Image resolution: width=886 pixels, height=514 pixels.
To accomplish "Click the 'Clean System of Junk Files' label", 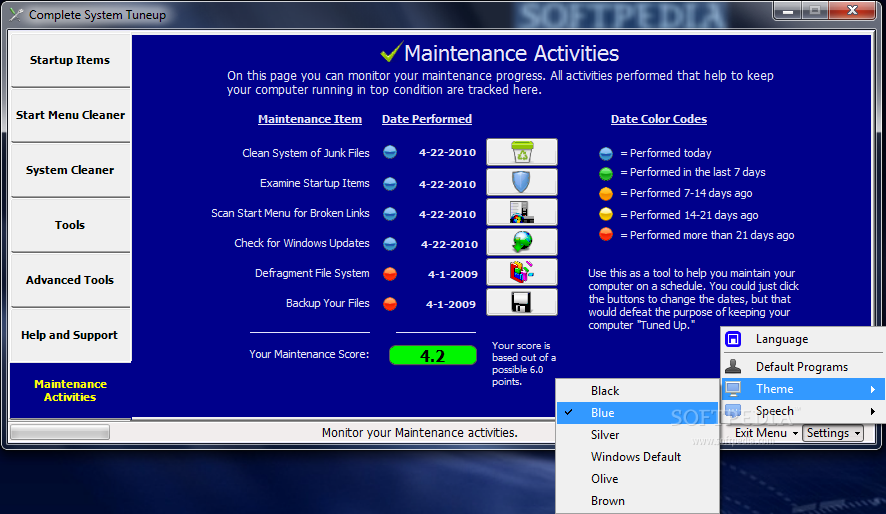I will pyautogui.click(x=306, y=153).
